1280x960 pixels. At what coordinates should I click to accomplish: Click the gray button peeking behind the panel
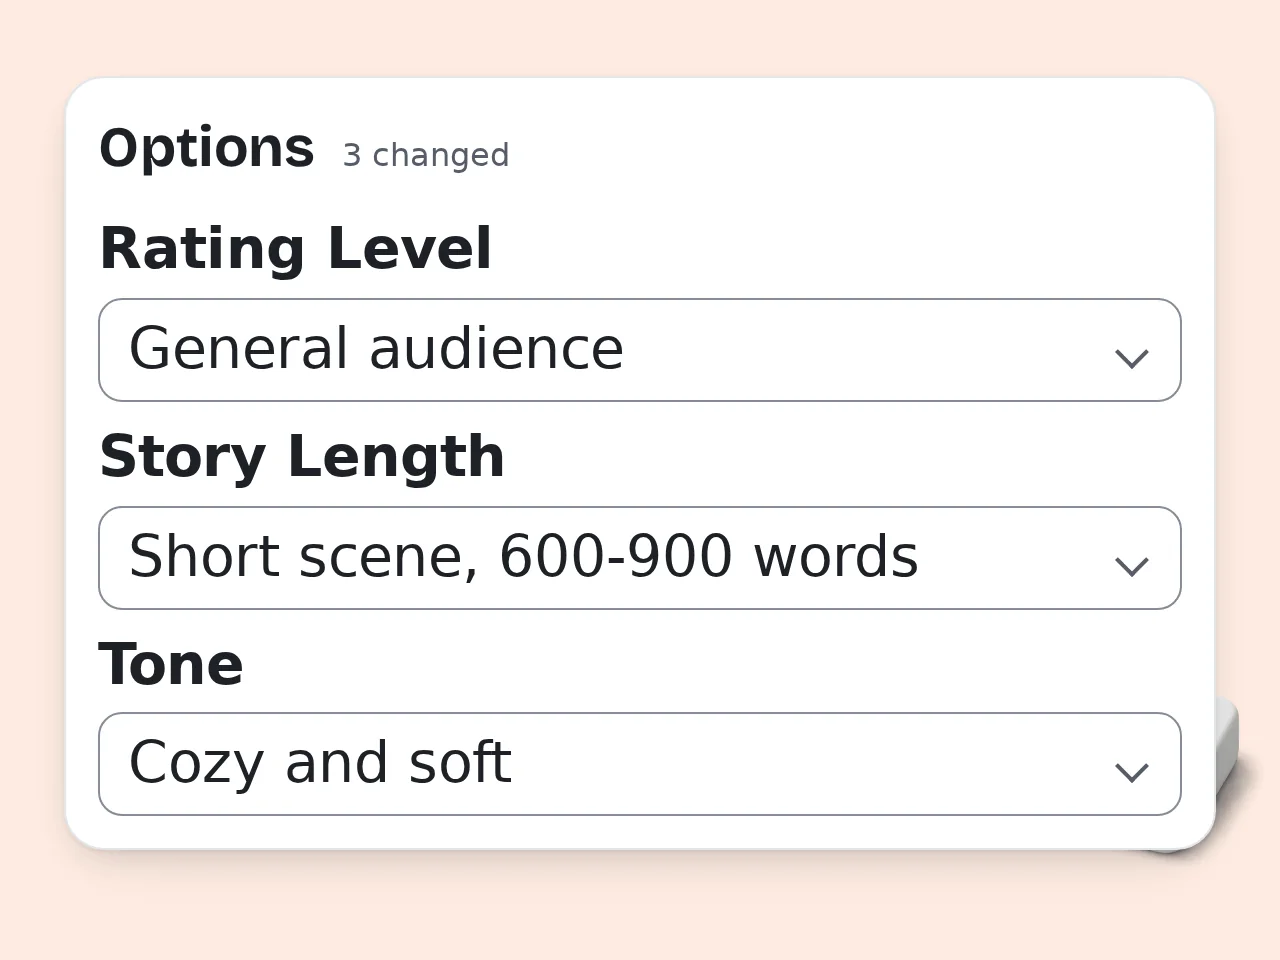[1226, 760]
